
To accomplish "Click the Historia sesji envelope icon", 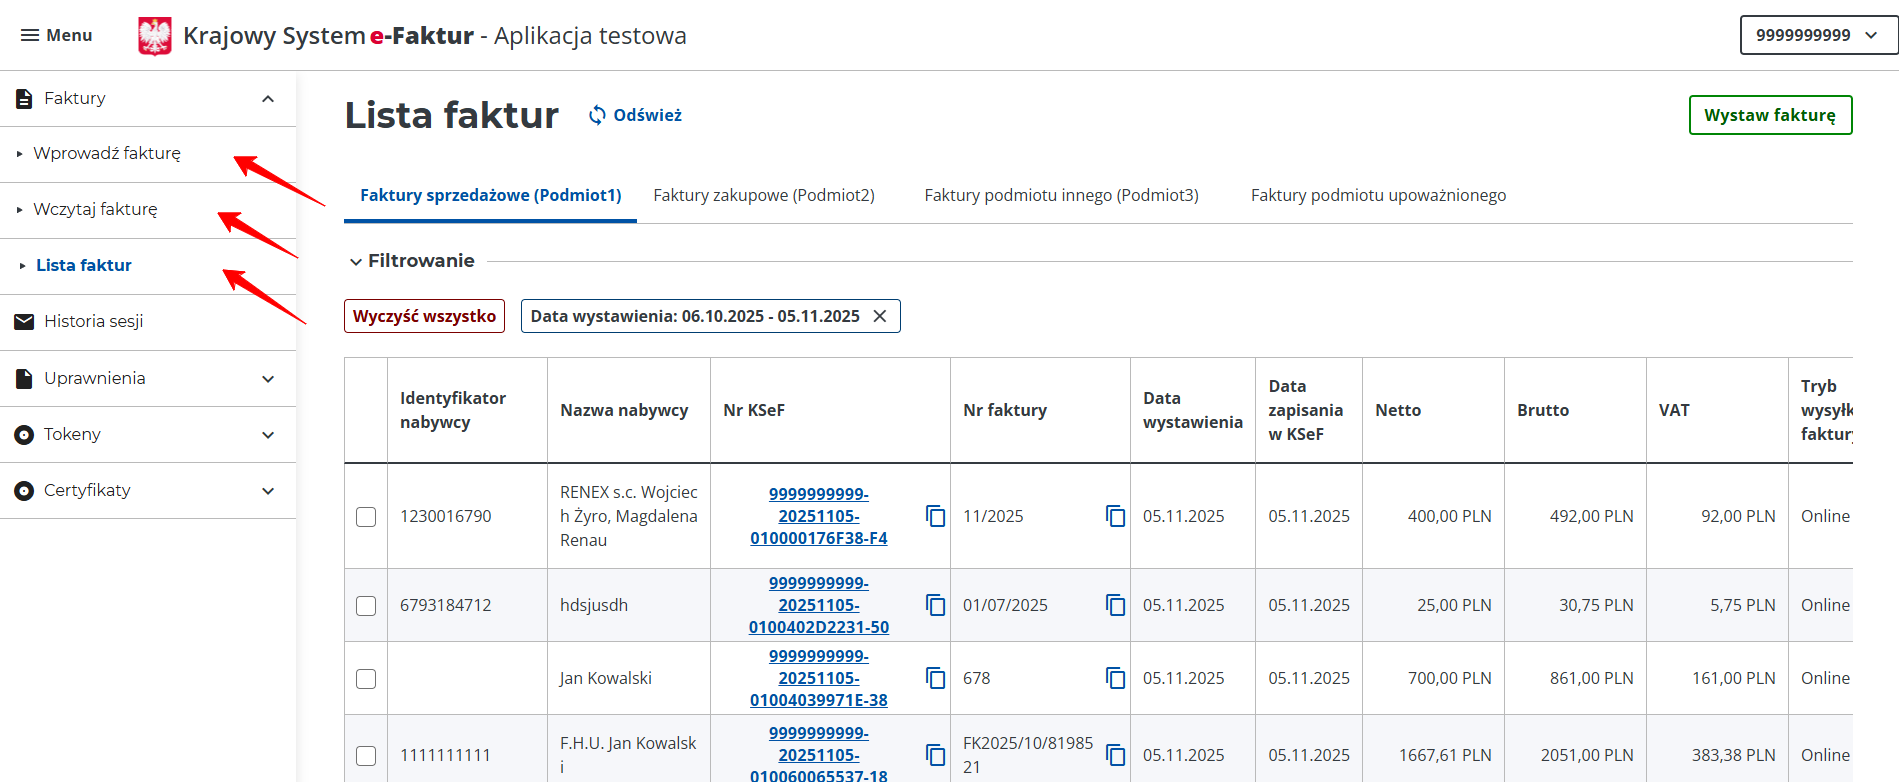I will point(24,321).
